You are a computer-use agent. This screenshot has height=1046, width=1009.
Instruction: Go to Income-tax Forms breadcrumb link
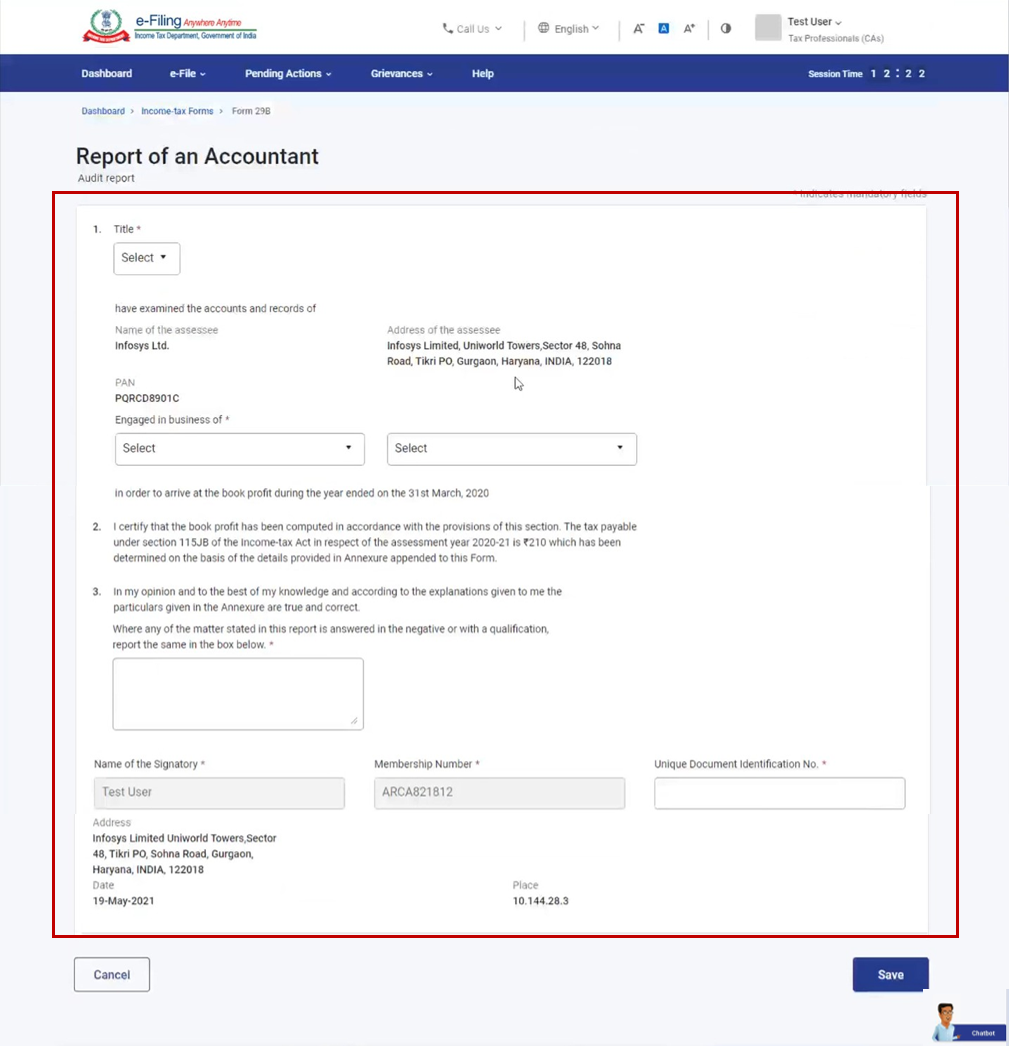[x=177, y=111]
